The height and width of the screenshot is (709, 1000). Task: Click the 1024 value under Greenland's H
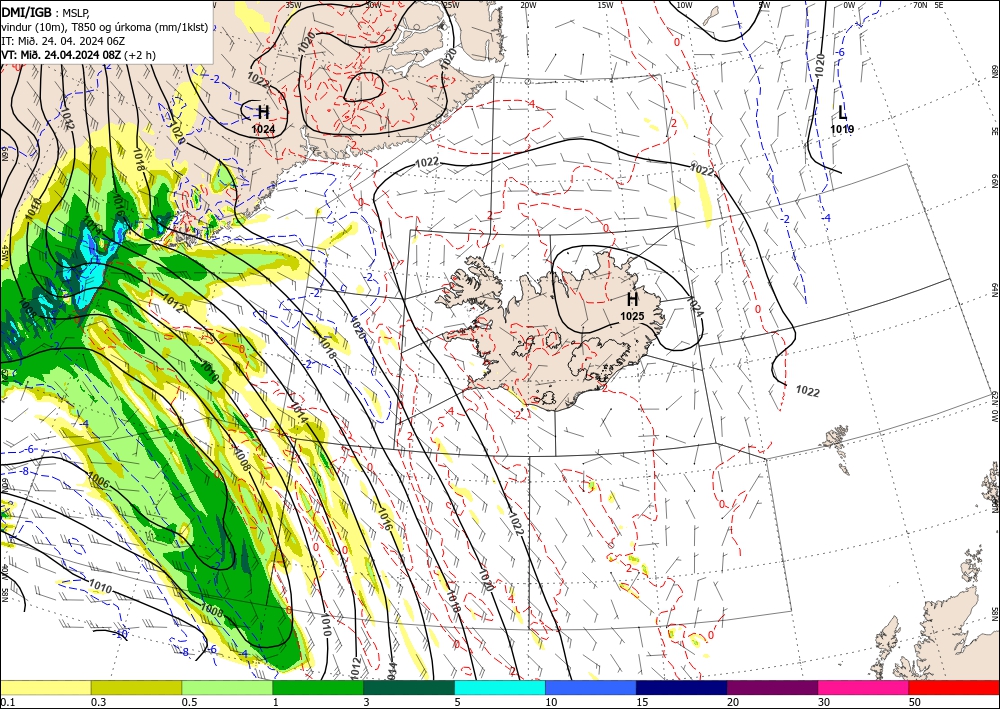coord(263,129)
